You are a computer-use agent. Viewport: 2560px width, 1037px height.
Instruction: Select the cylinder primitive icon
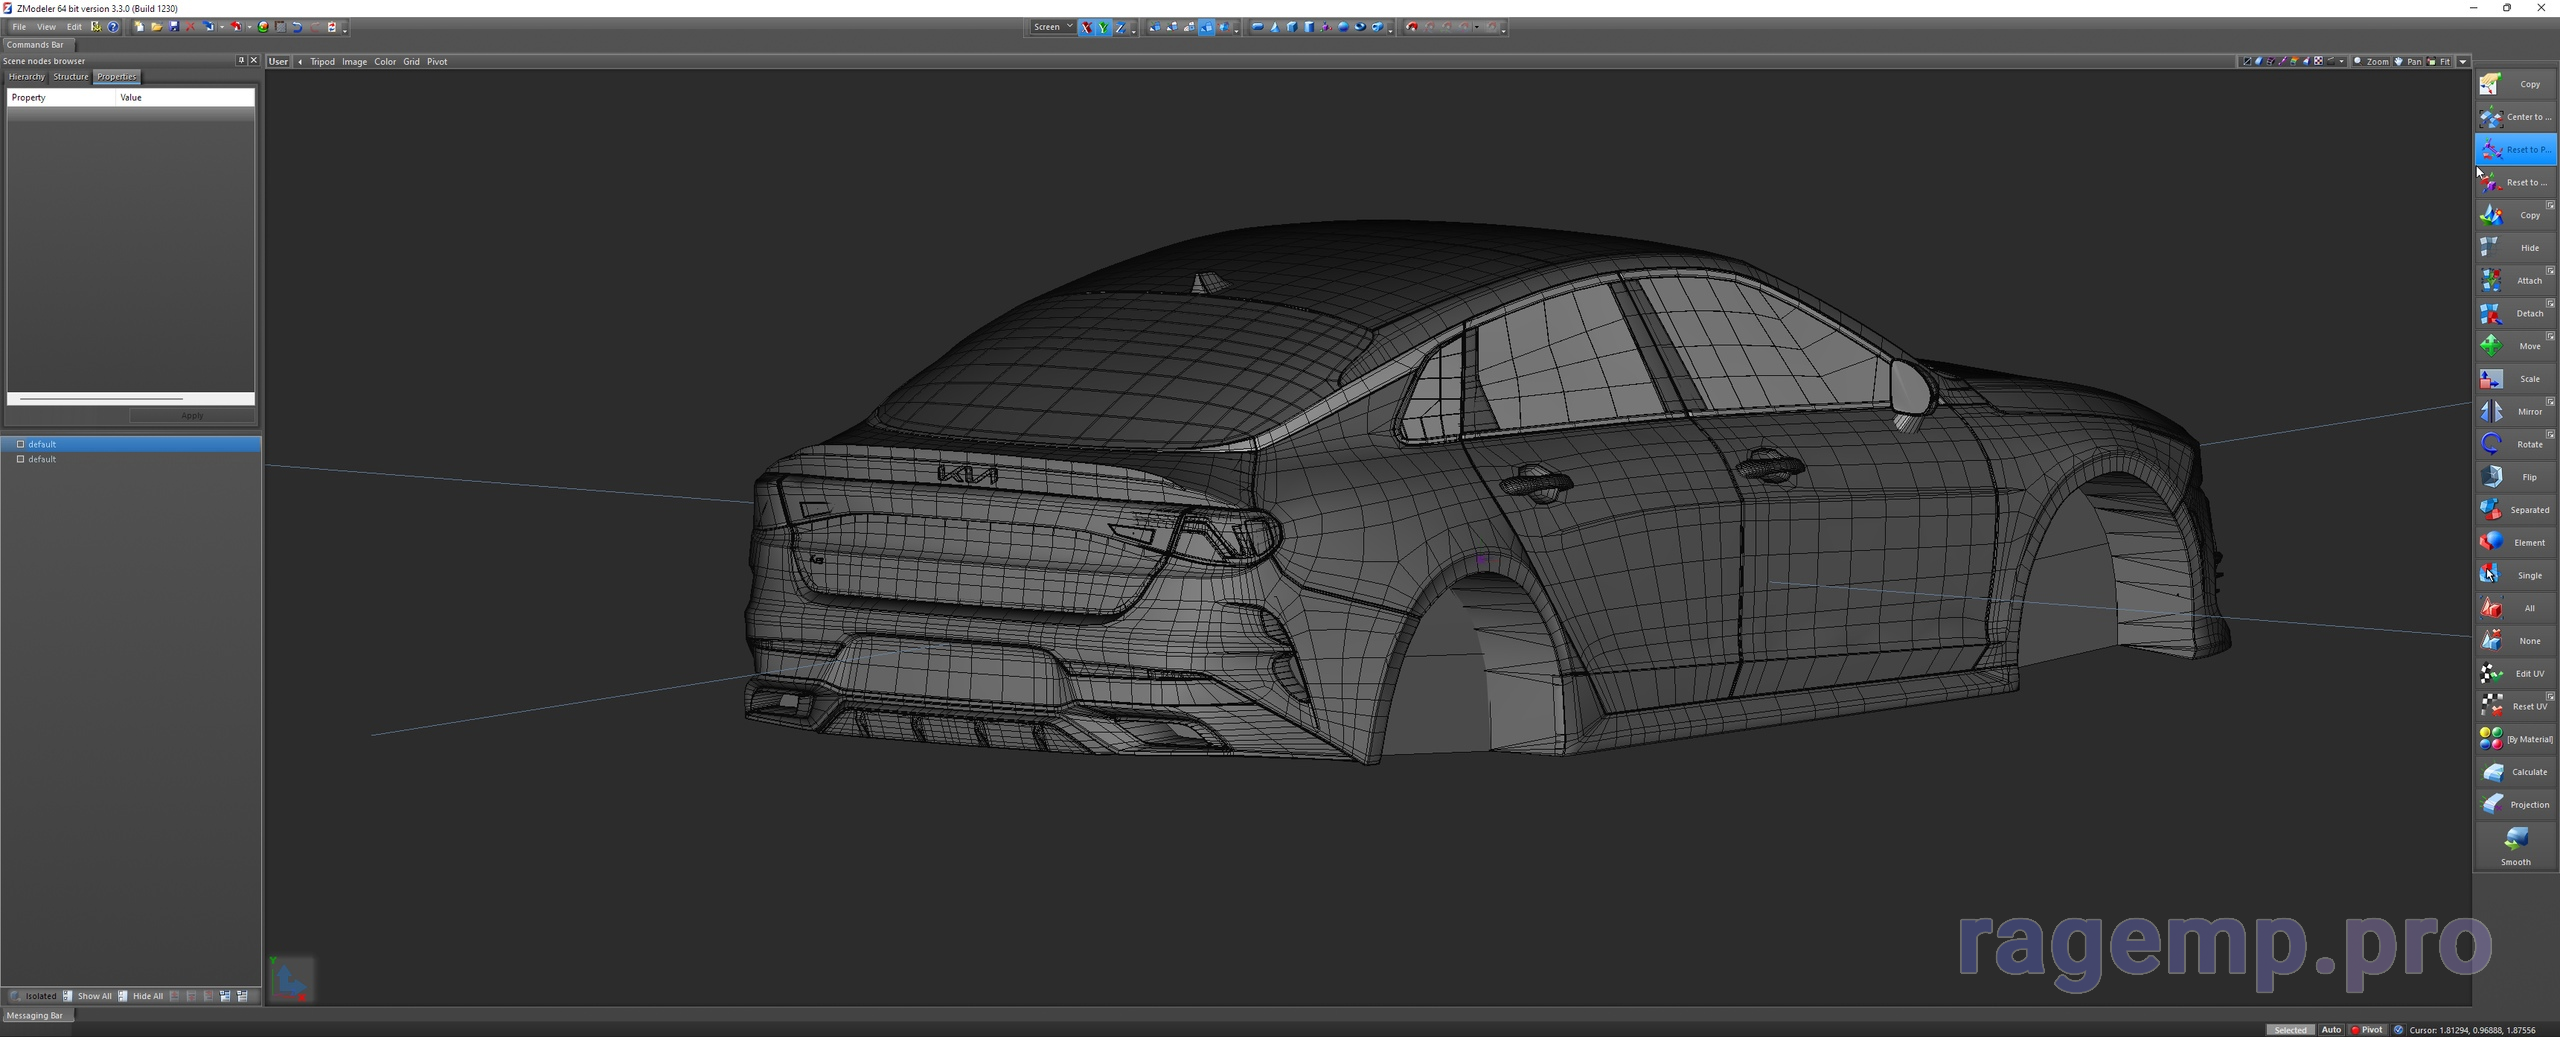coord(1309,27)
